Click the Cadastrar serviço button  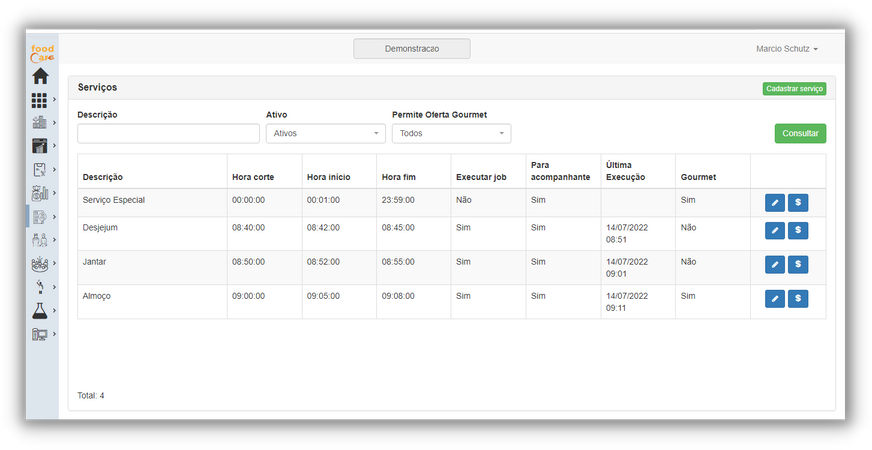tap(794, 89)
